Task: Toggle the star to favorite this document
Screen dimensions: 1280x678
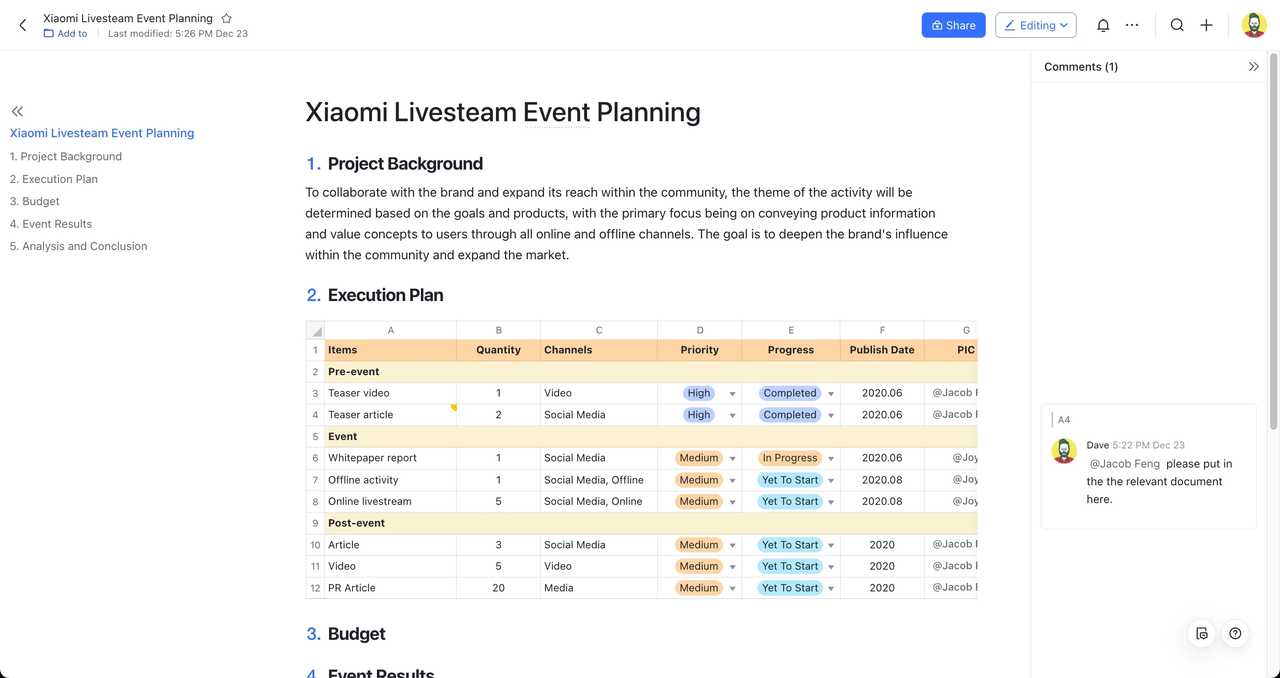Action: [226, 17]
